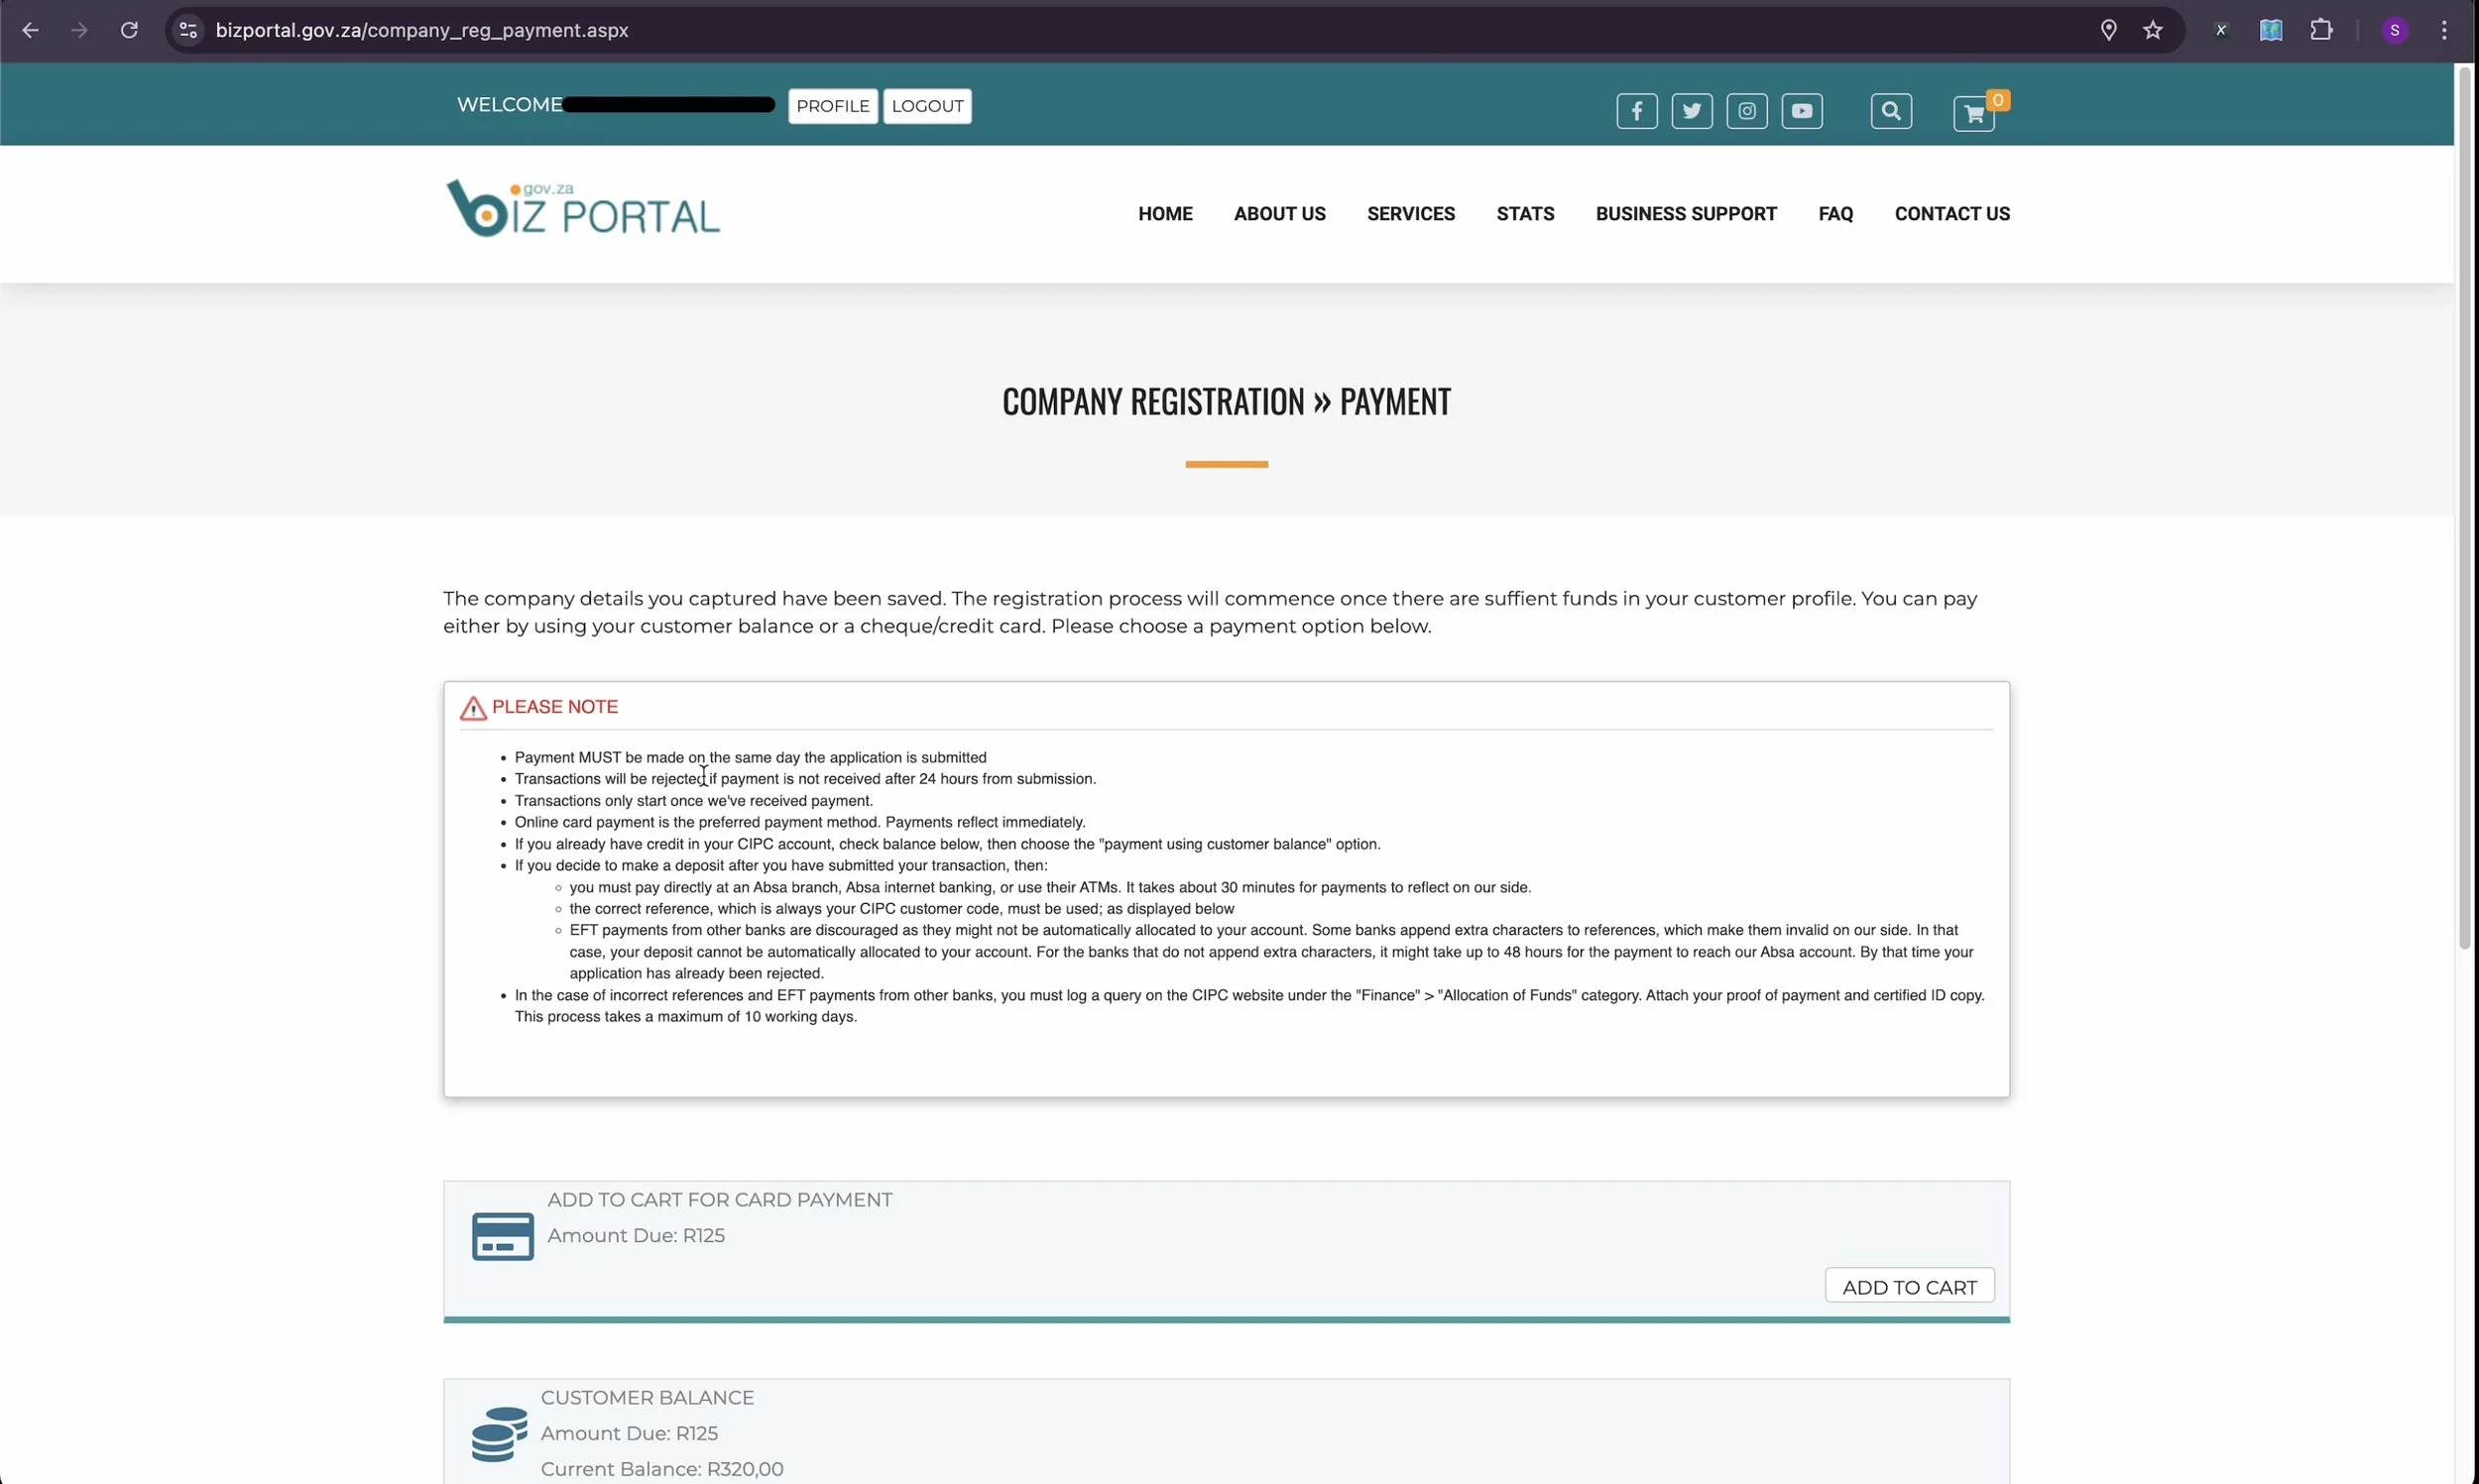Open the SERVICES menu
The width and height of the screenshot is (2479, 1484).
click(x=1410, y=214)
